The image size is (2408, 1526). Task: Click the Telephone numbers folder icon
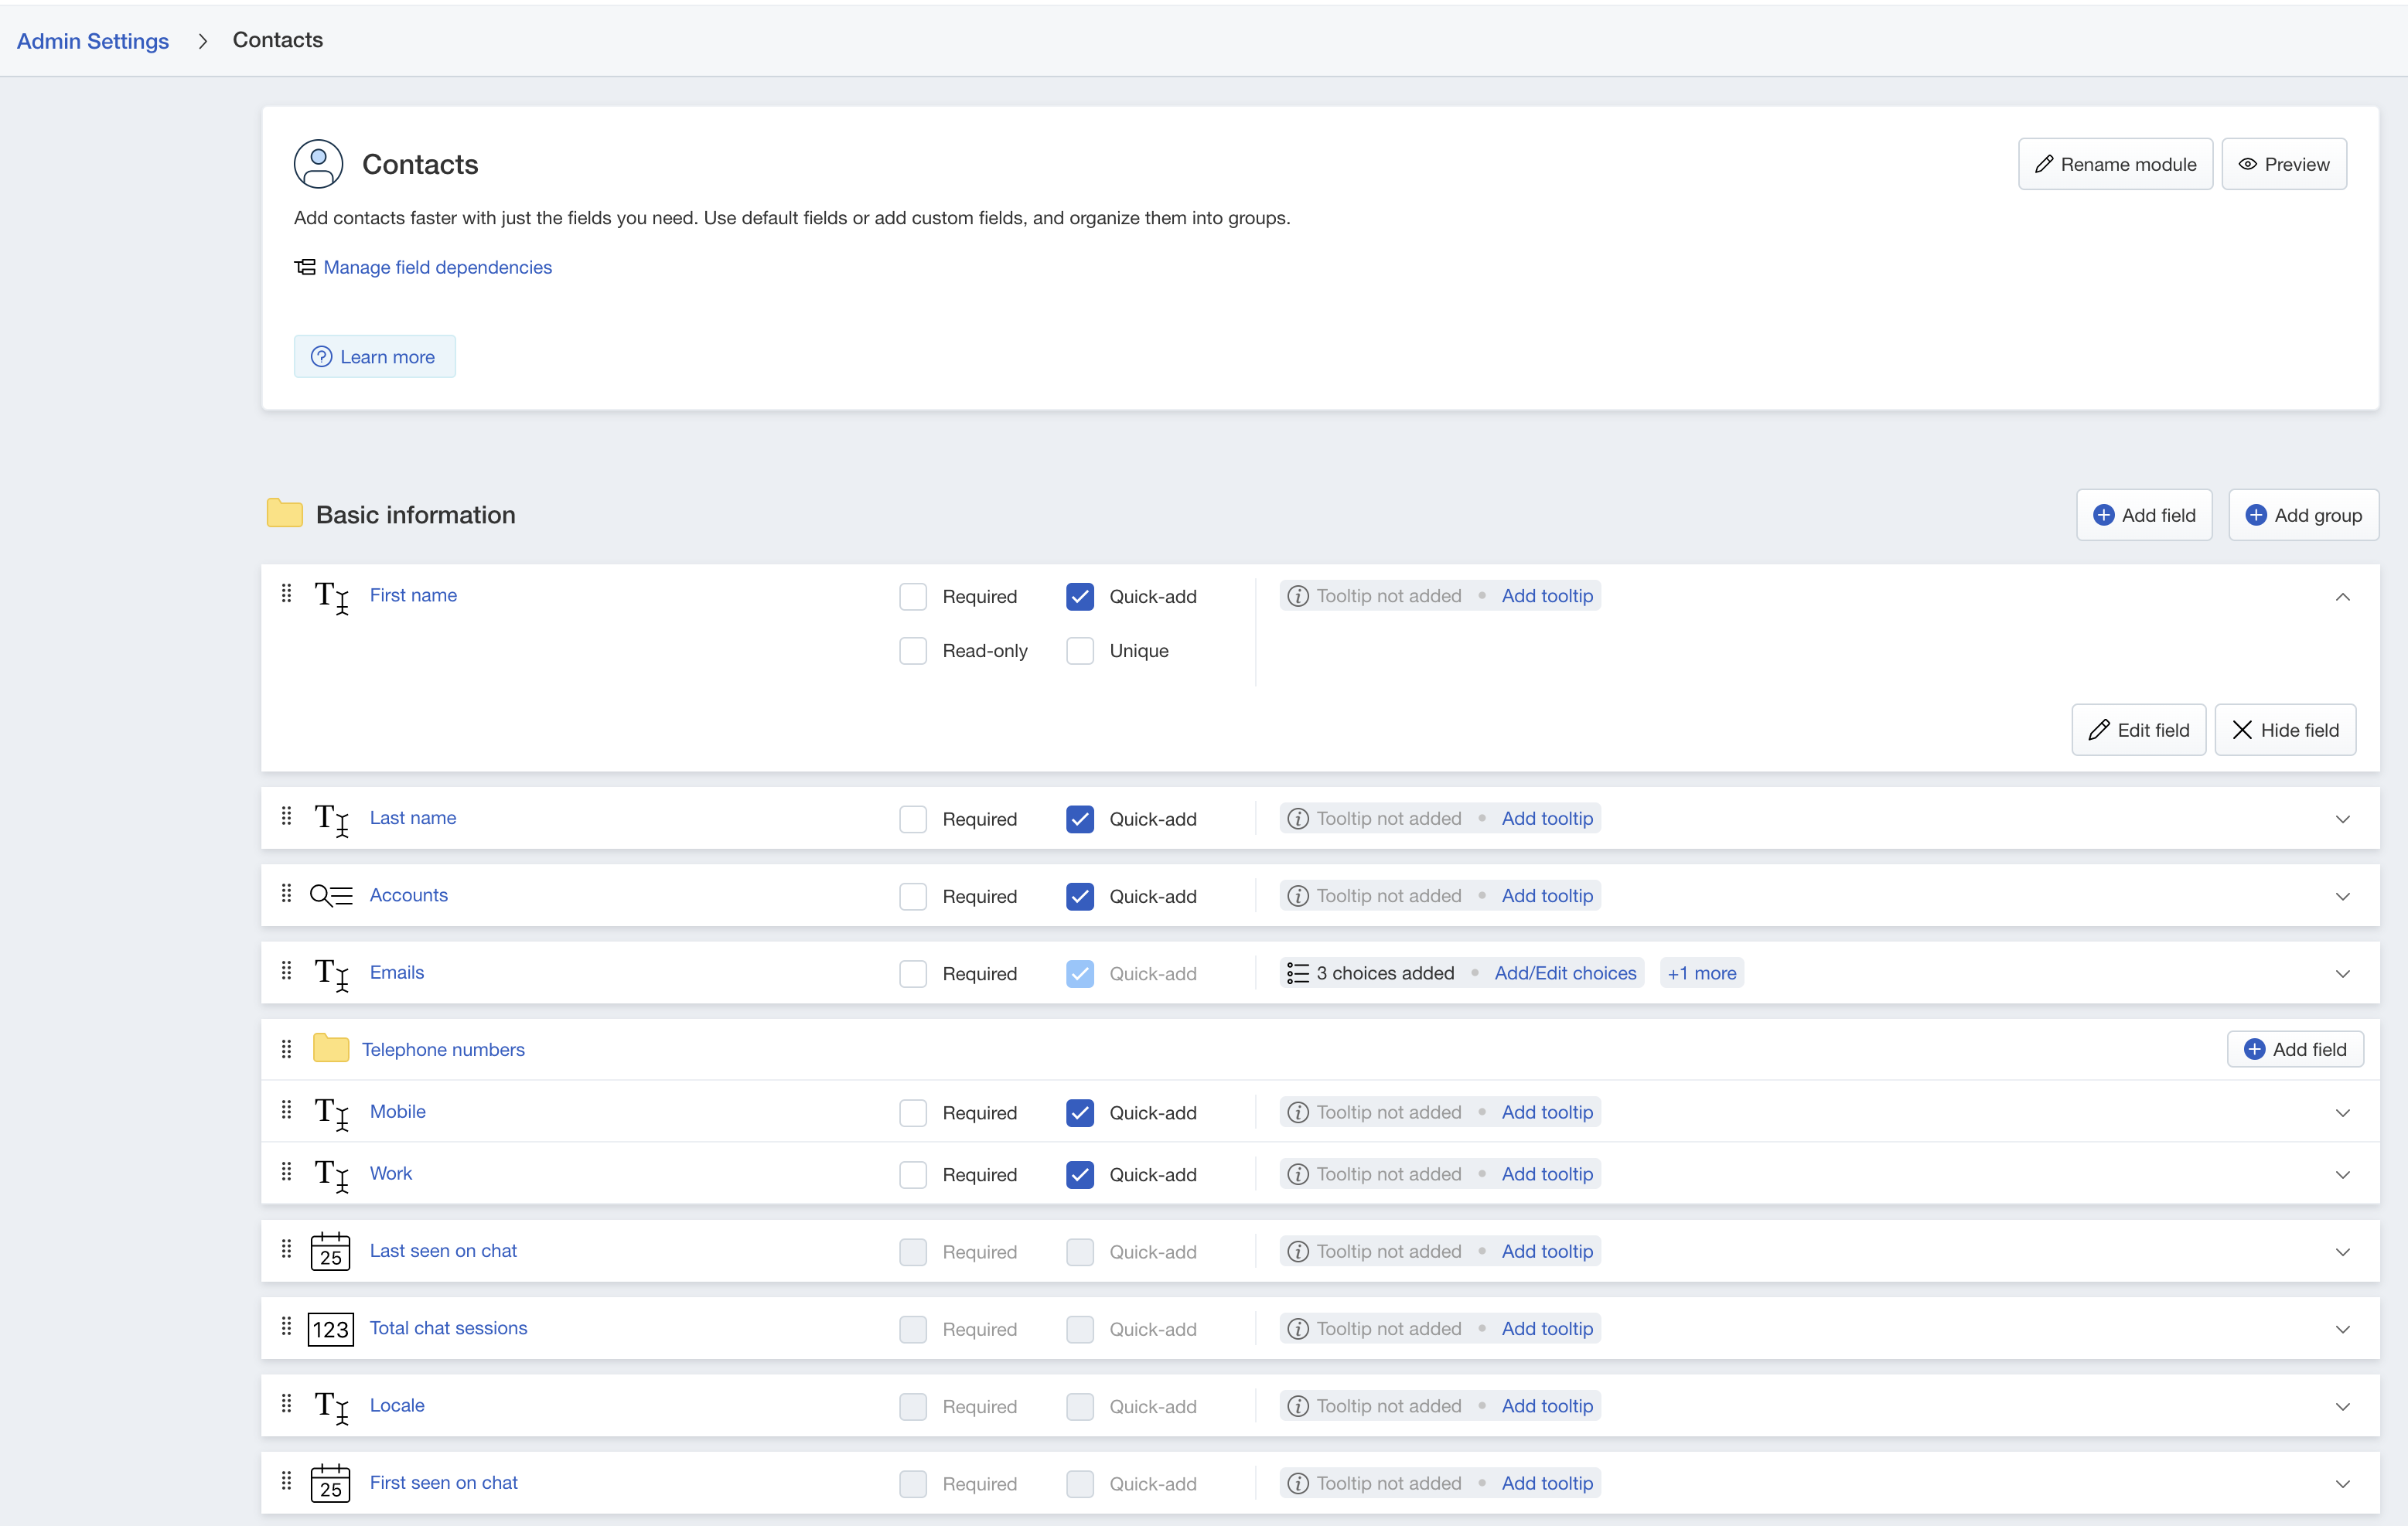(x=330, y=1048)
